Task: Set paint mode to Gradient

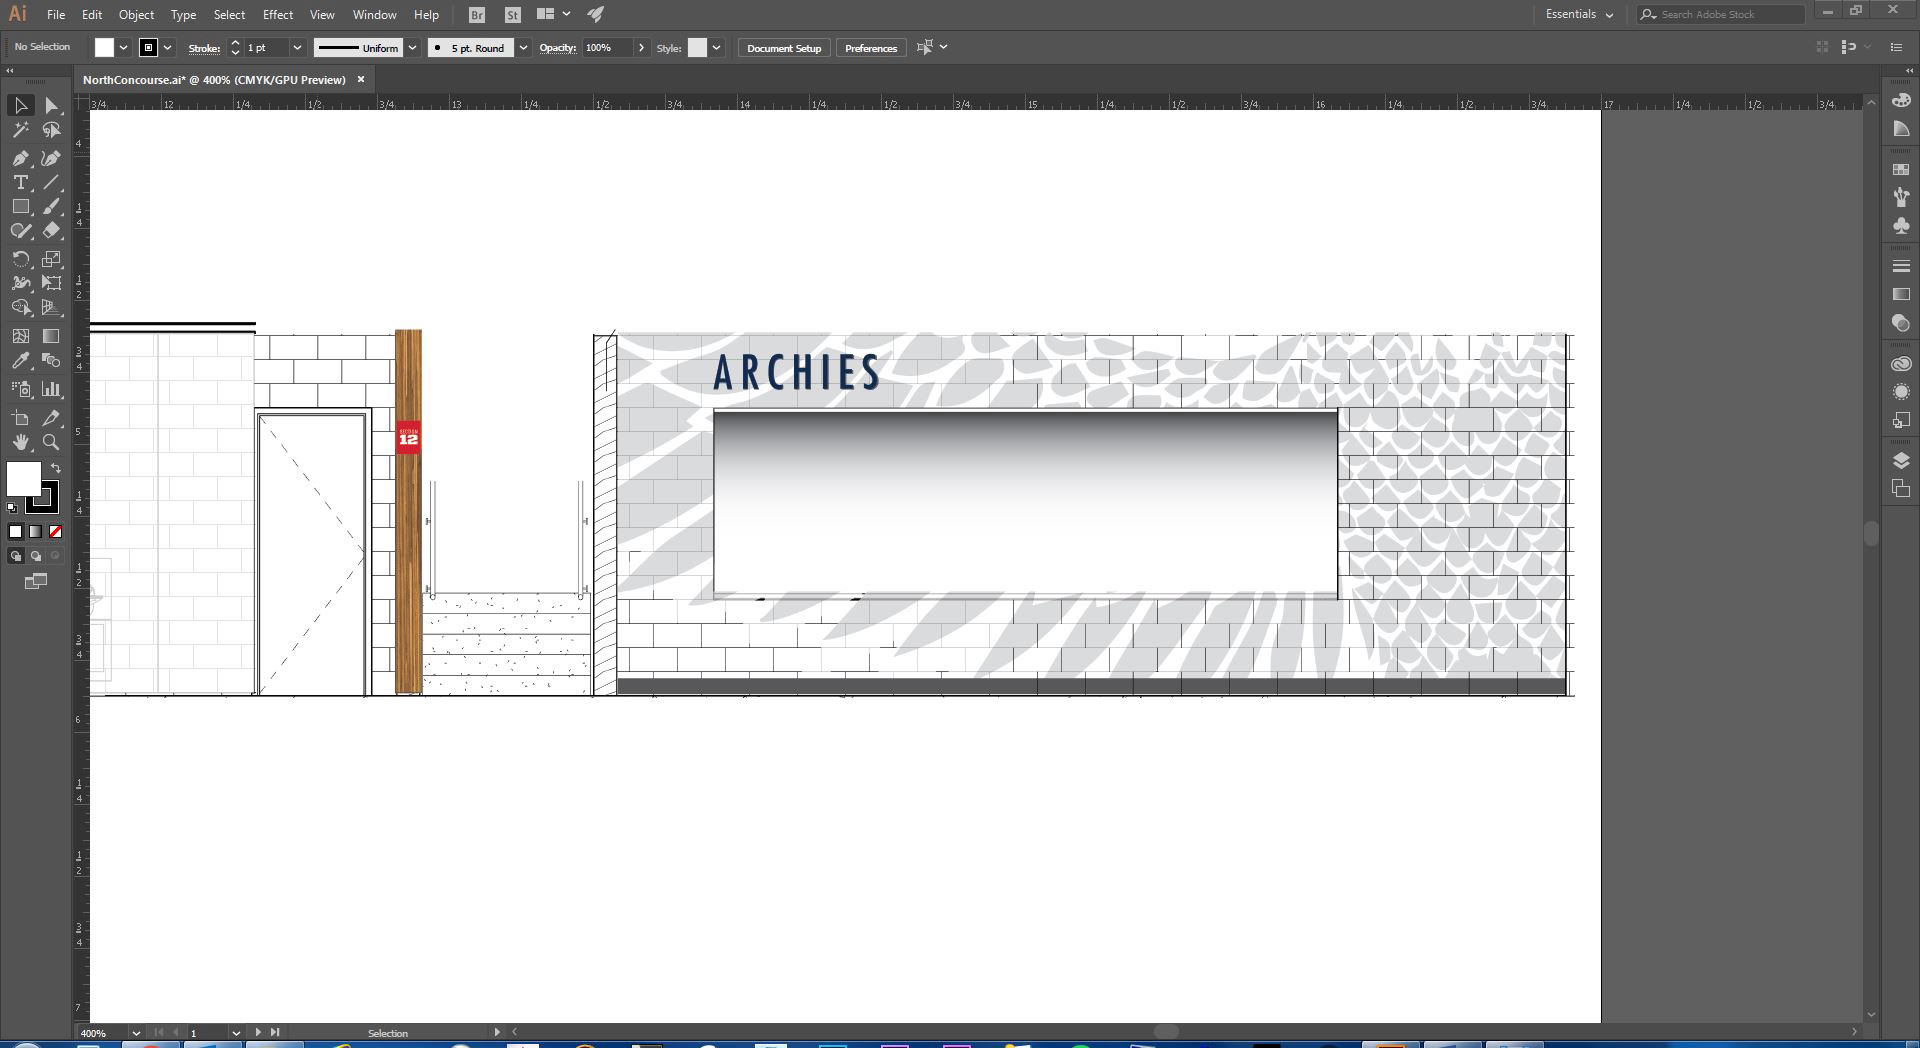Action: click(35, 532)
